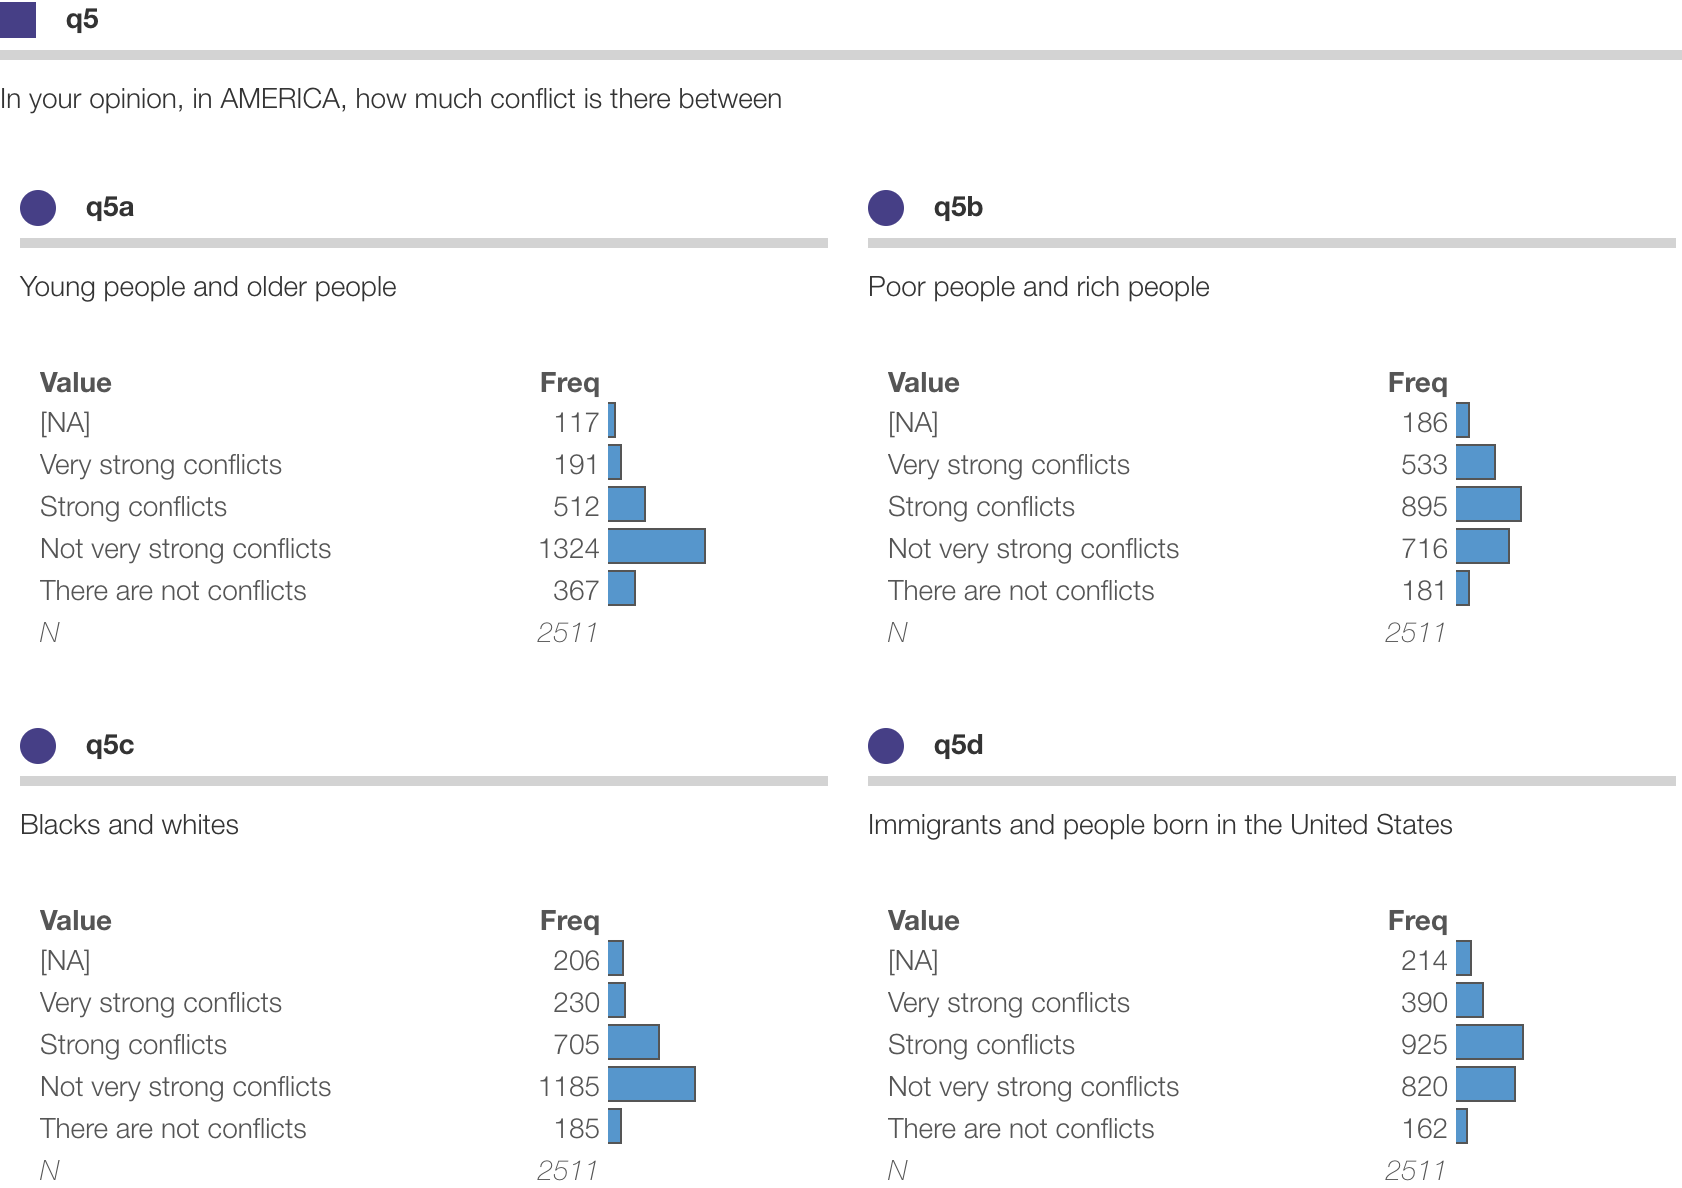Click the 895 Strong conflicts bar in q5b
This screenshot has height=1188, width=1682.
1488,504
